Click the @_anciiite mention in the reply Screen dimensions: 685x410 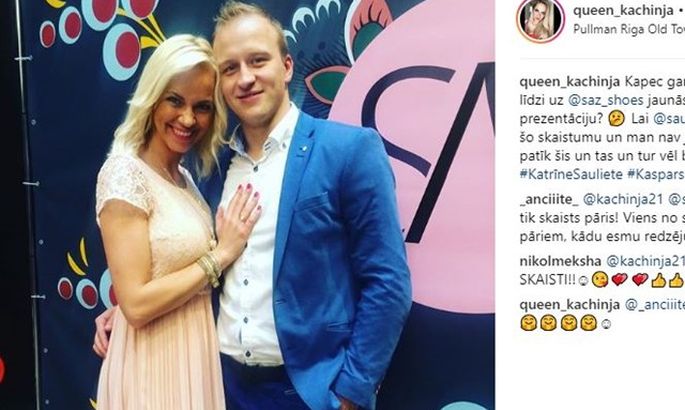pos(655,304)
